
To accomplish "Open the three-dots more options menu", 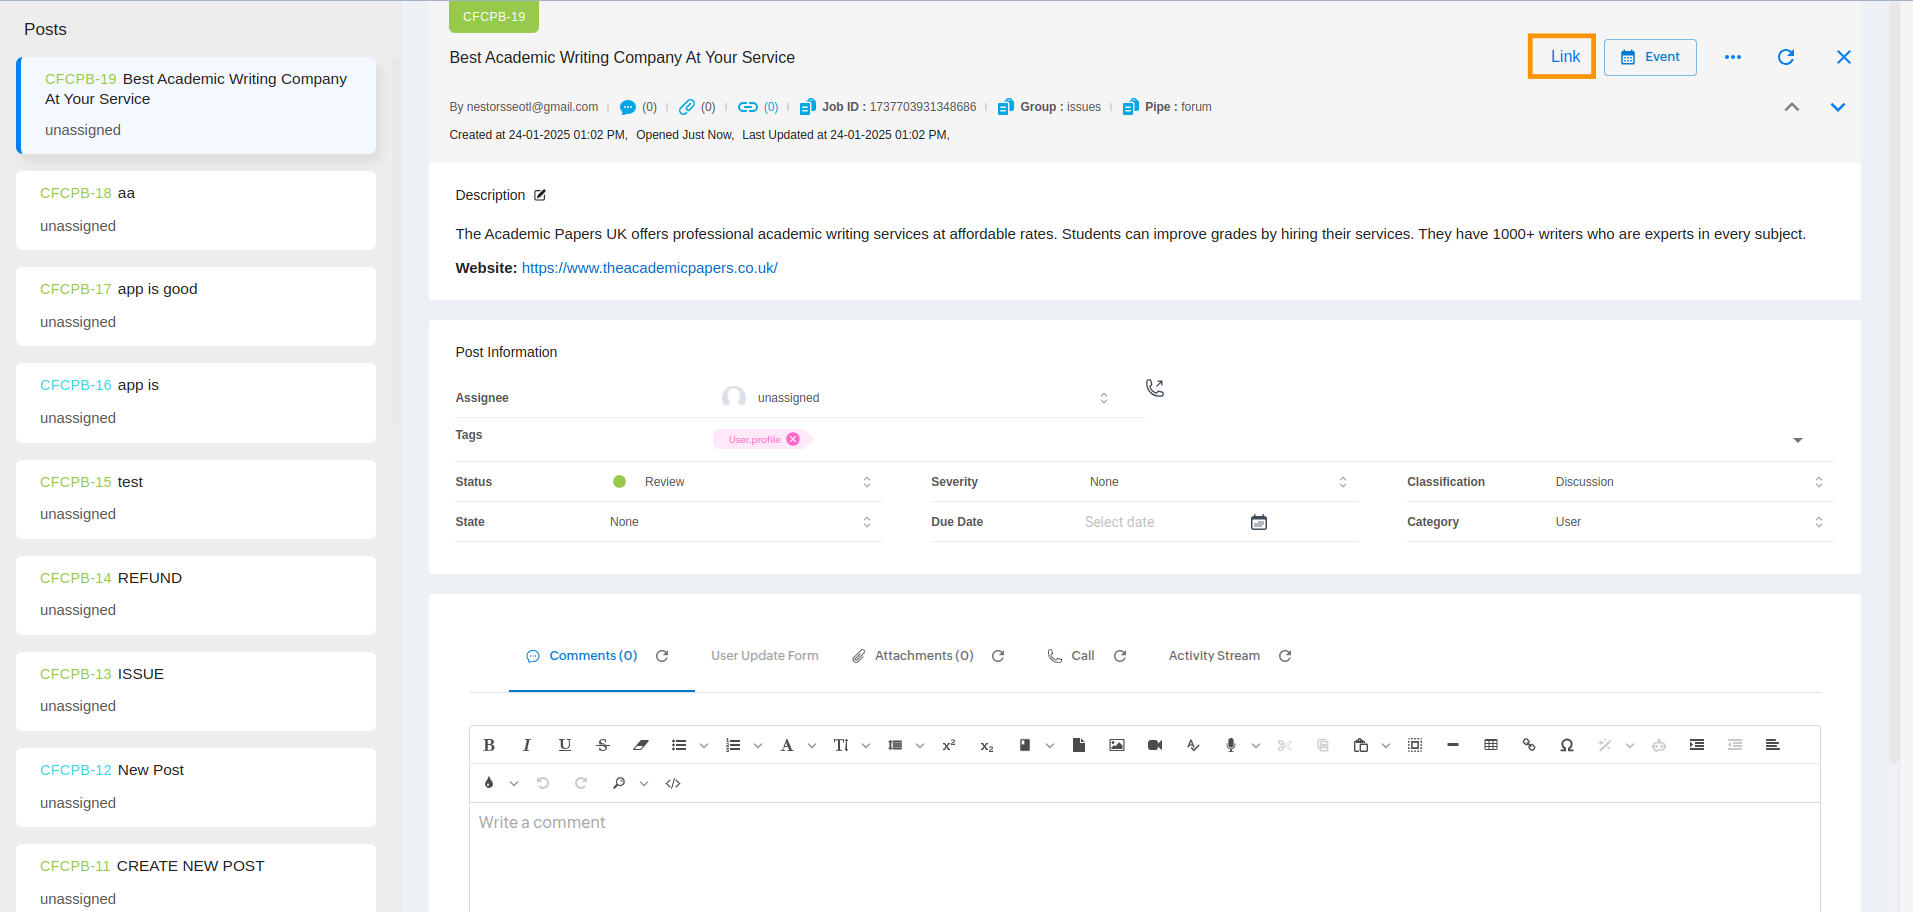I will pos(1733,57).
